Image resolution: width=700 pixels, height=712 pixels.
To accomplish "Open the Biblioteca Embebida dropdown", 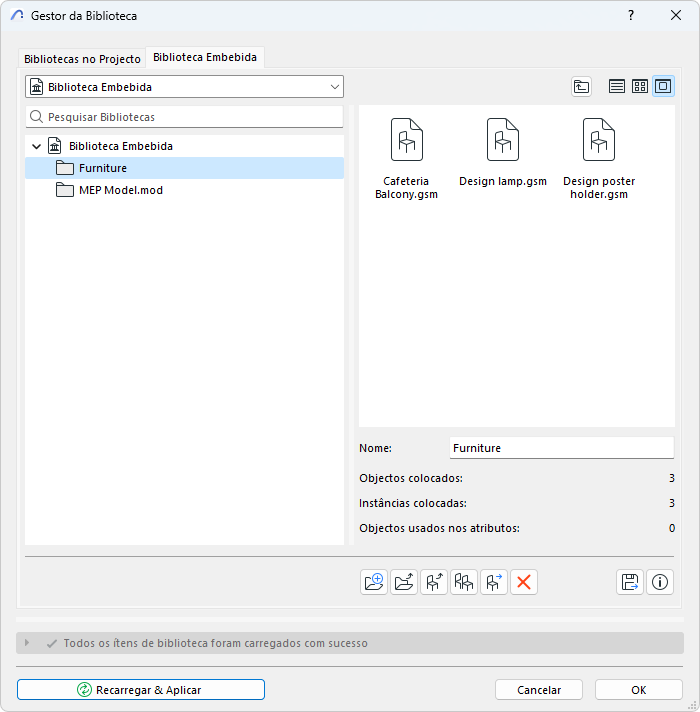I will tap(184, 87).
